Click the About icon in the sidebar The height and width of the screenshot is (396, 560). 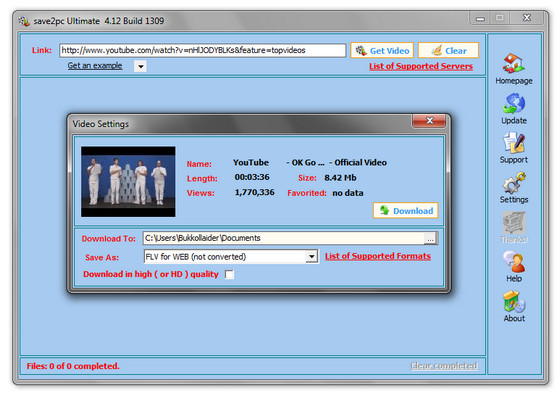click(514, 302)
